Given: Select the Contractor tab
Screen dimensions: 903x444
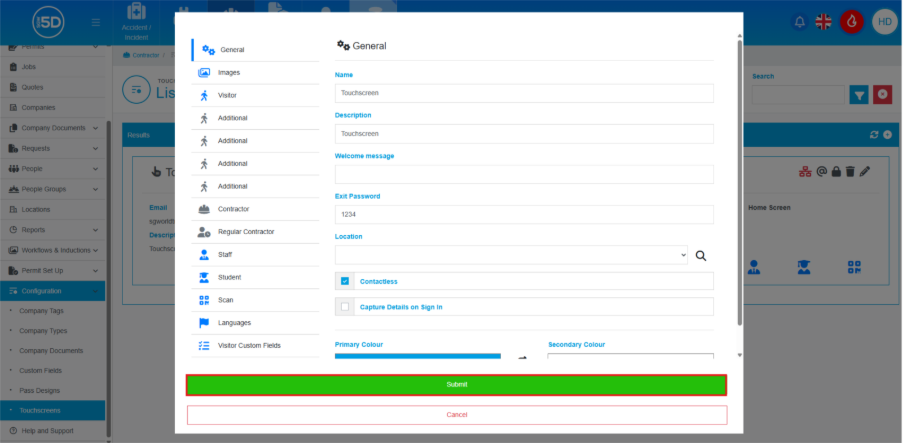Looking at the screenshot, I should point(255,209).
